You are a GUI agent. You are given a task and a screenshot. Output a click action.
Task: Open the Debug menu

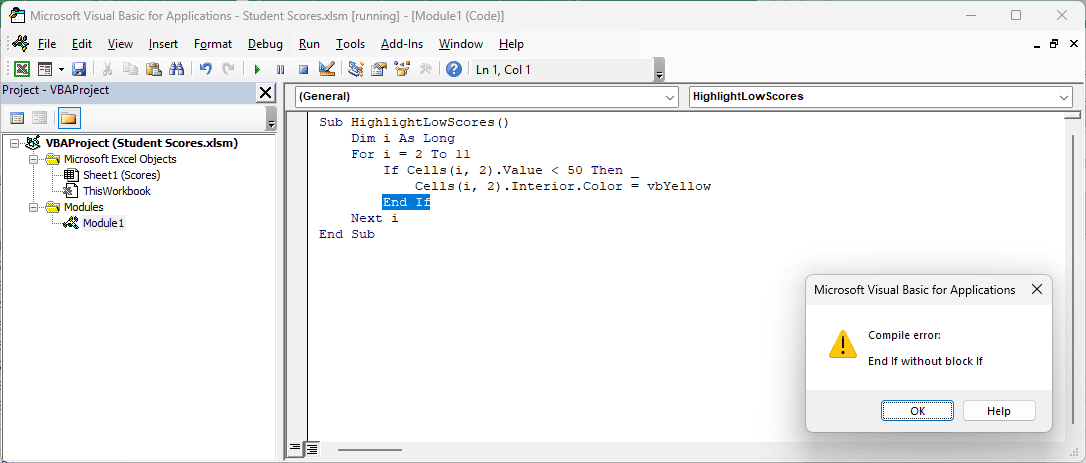pyautogui.click(x=265, y=44)
